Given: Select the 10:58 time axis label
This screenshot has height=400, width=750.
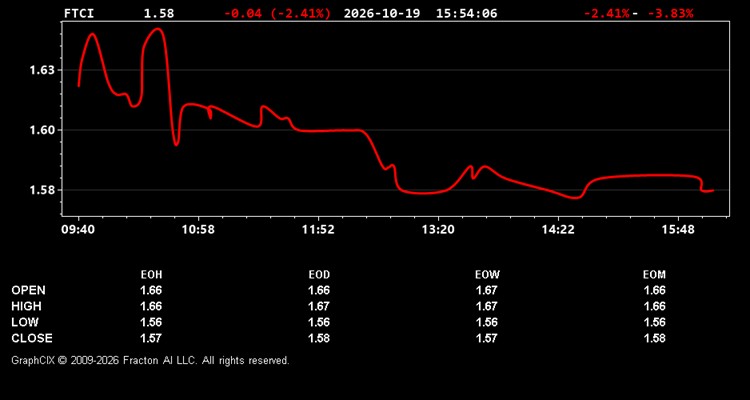Looking at the screenshot, I should (198, 230).
